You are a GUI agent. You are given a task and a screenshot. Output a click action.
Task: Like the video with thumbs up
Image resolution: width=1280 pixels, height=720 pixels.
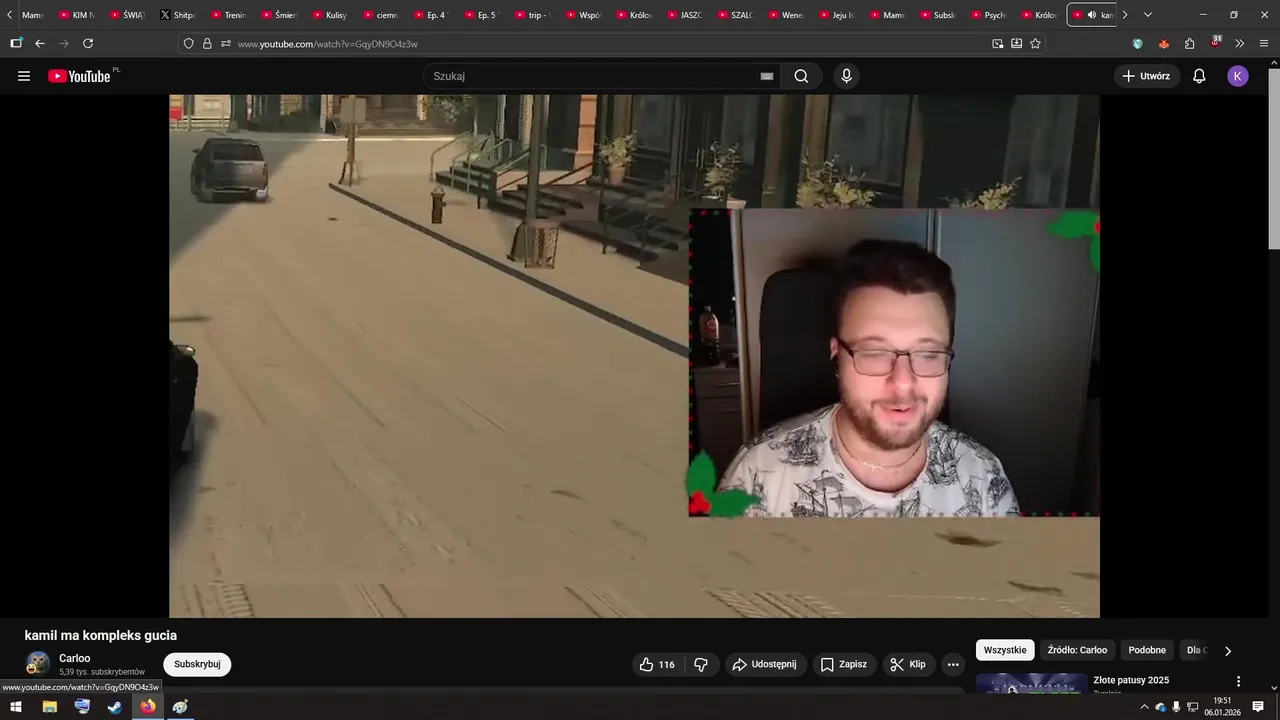coord(656,664)
